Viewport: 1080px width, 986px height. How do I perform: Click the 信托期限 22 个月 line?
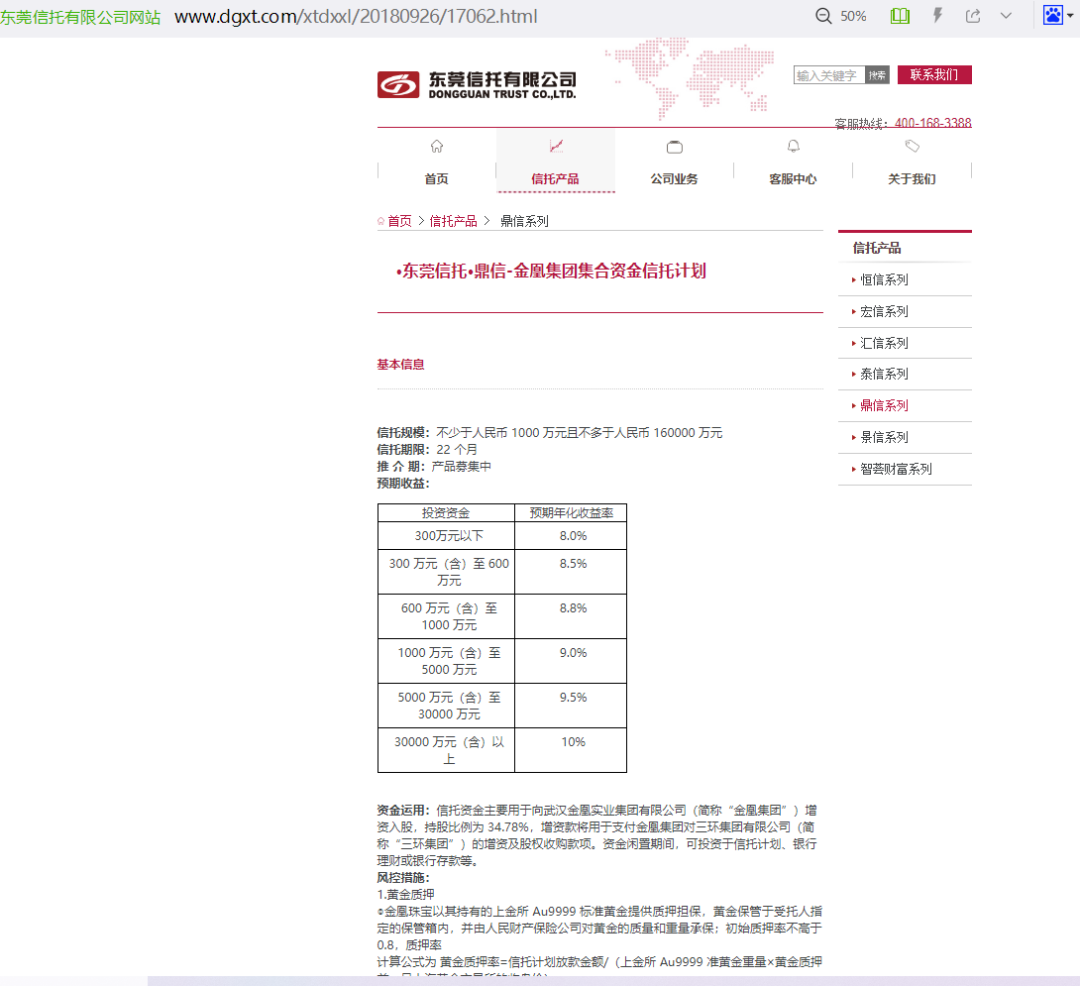(427, 450)
